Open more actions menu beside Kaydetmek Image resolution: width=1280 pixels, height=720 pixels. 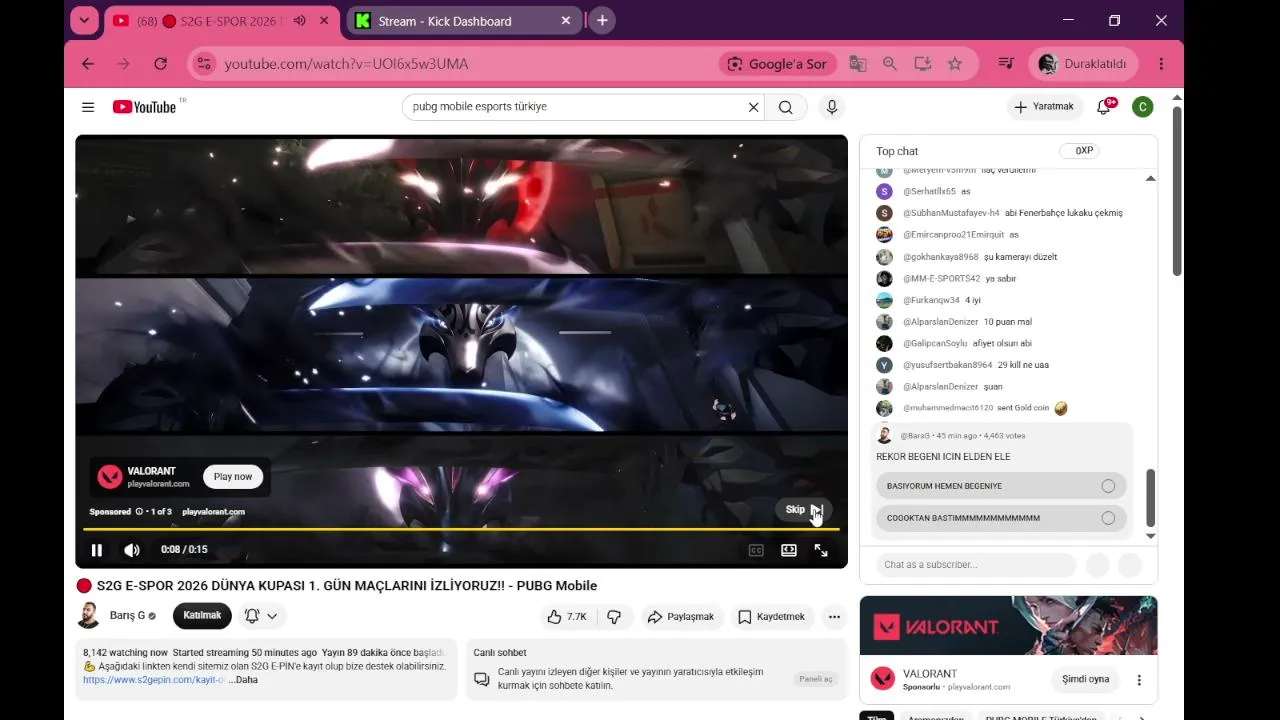pyautogui.click(x=834, y=617)
